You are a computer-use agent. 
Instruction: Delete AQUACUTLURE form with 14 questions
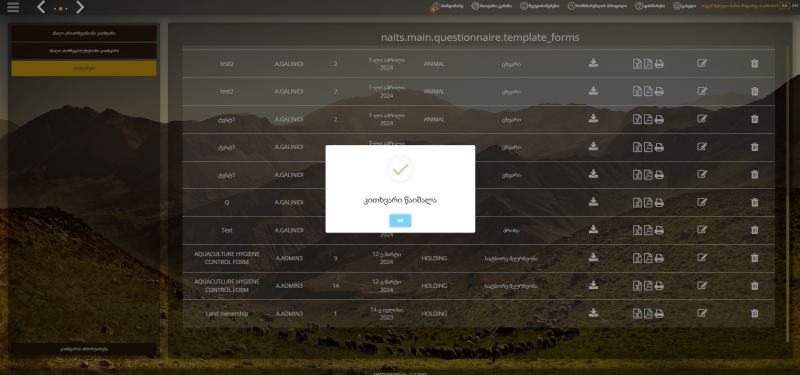(755, 285)
